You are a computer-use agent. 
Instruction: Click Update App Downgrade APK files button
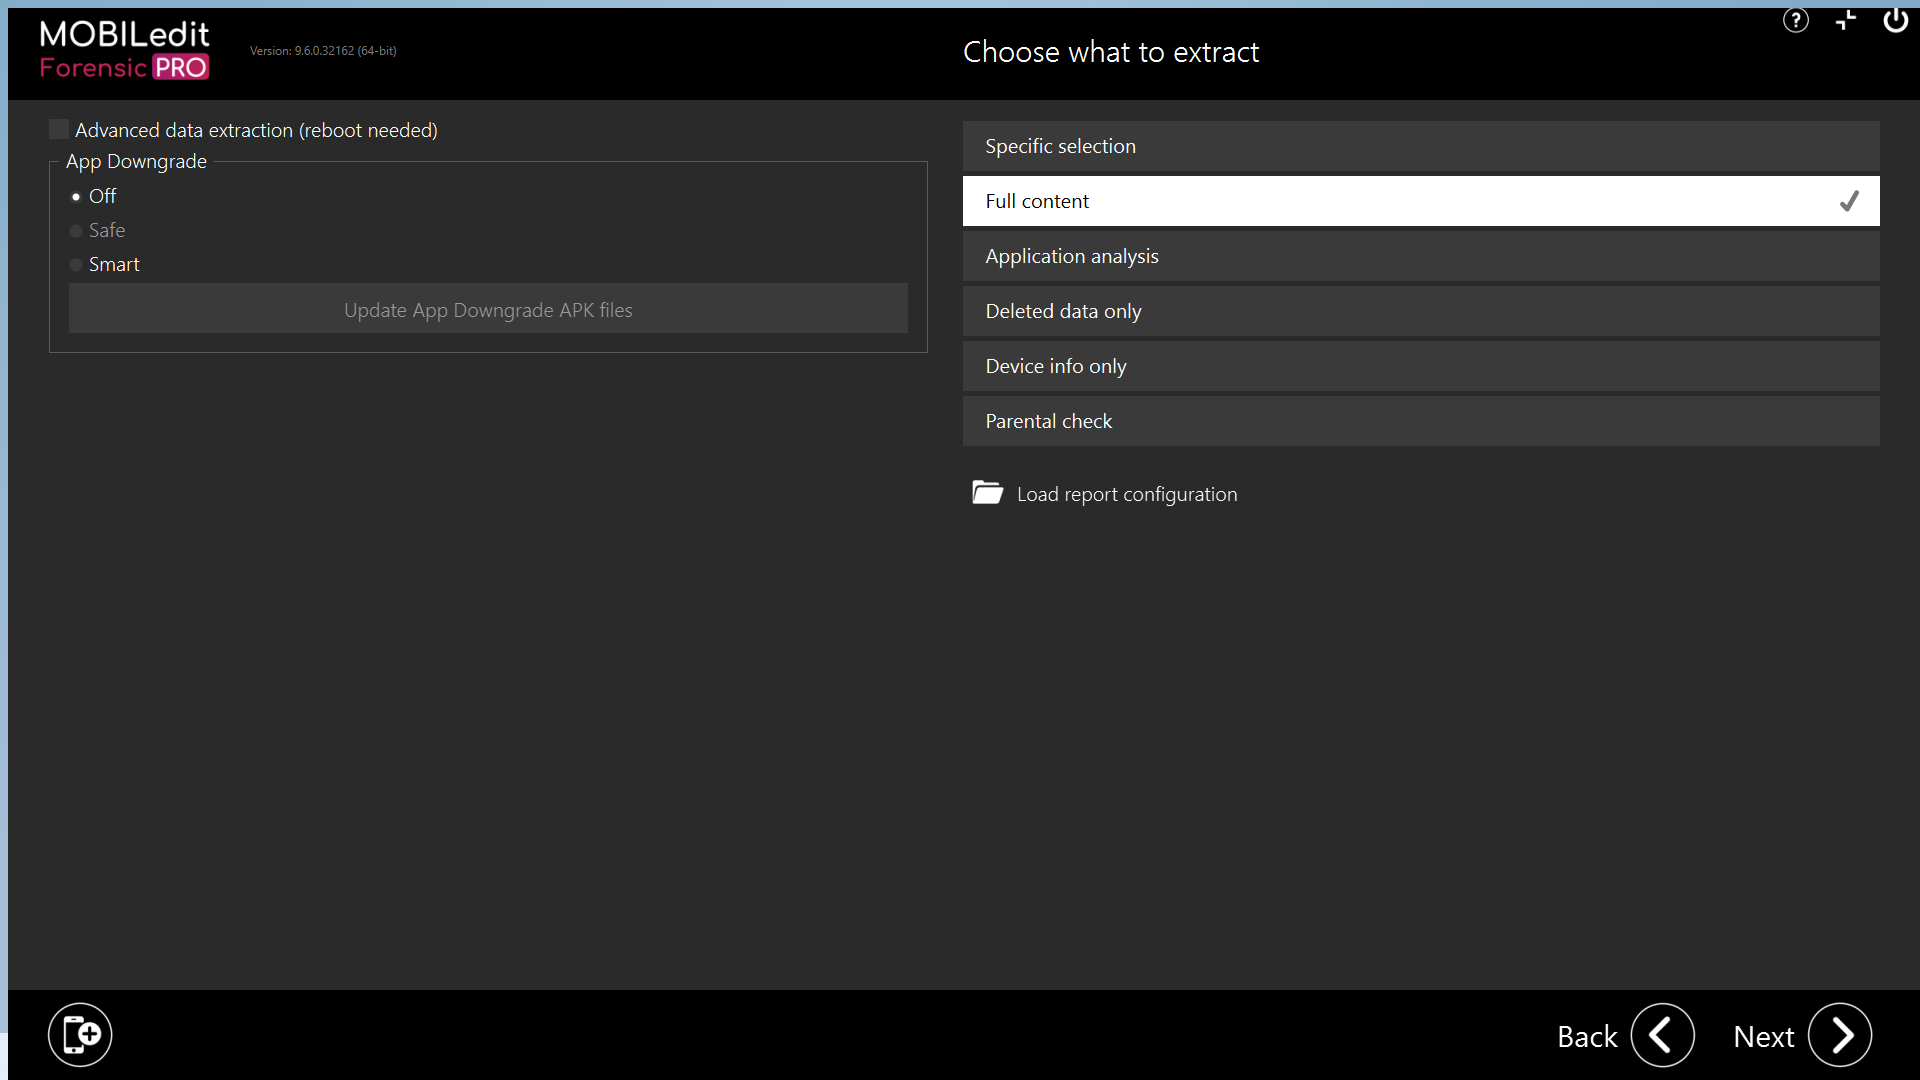488,310
